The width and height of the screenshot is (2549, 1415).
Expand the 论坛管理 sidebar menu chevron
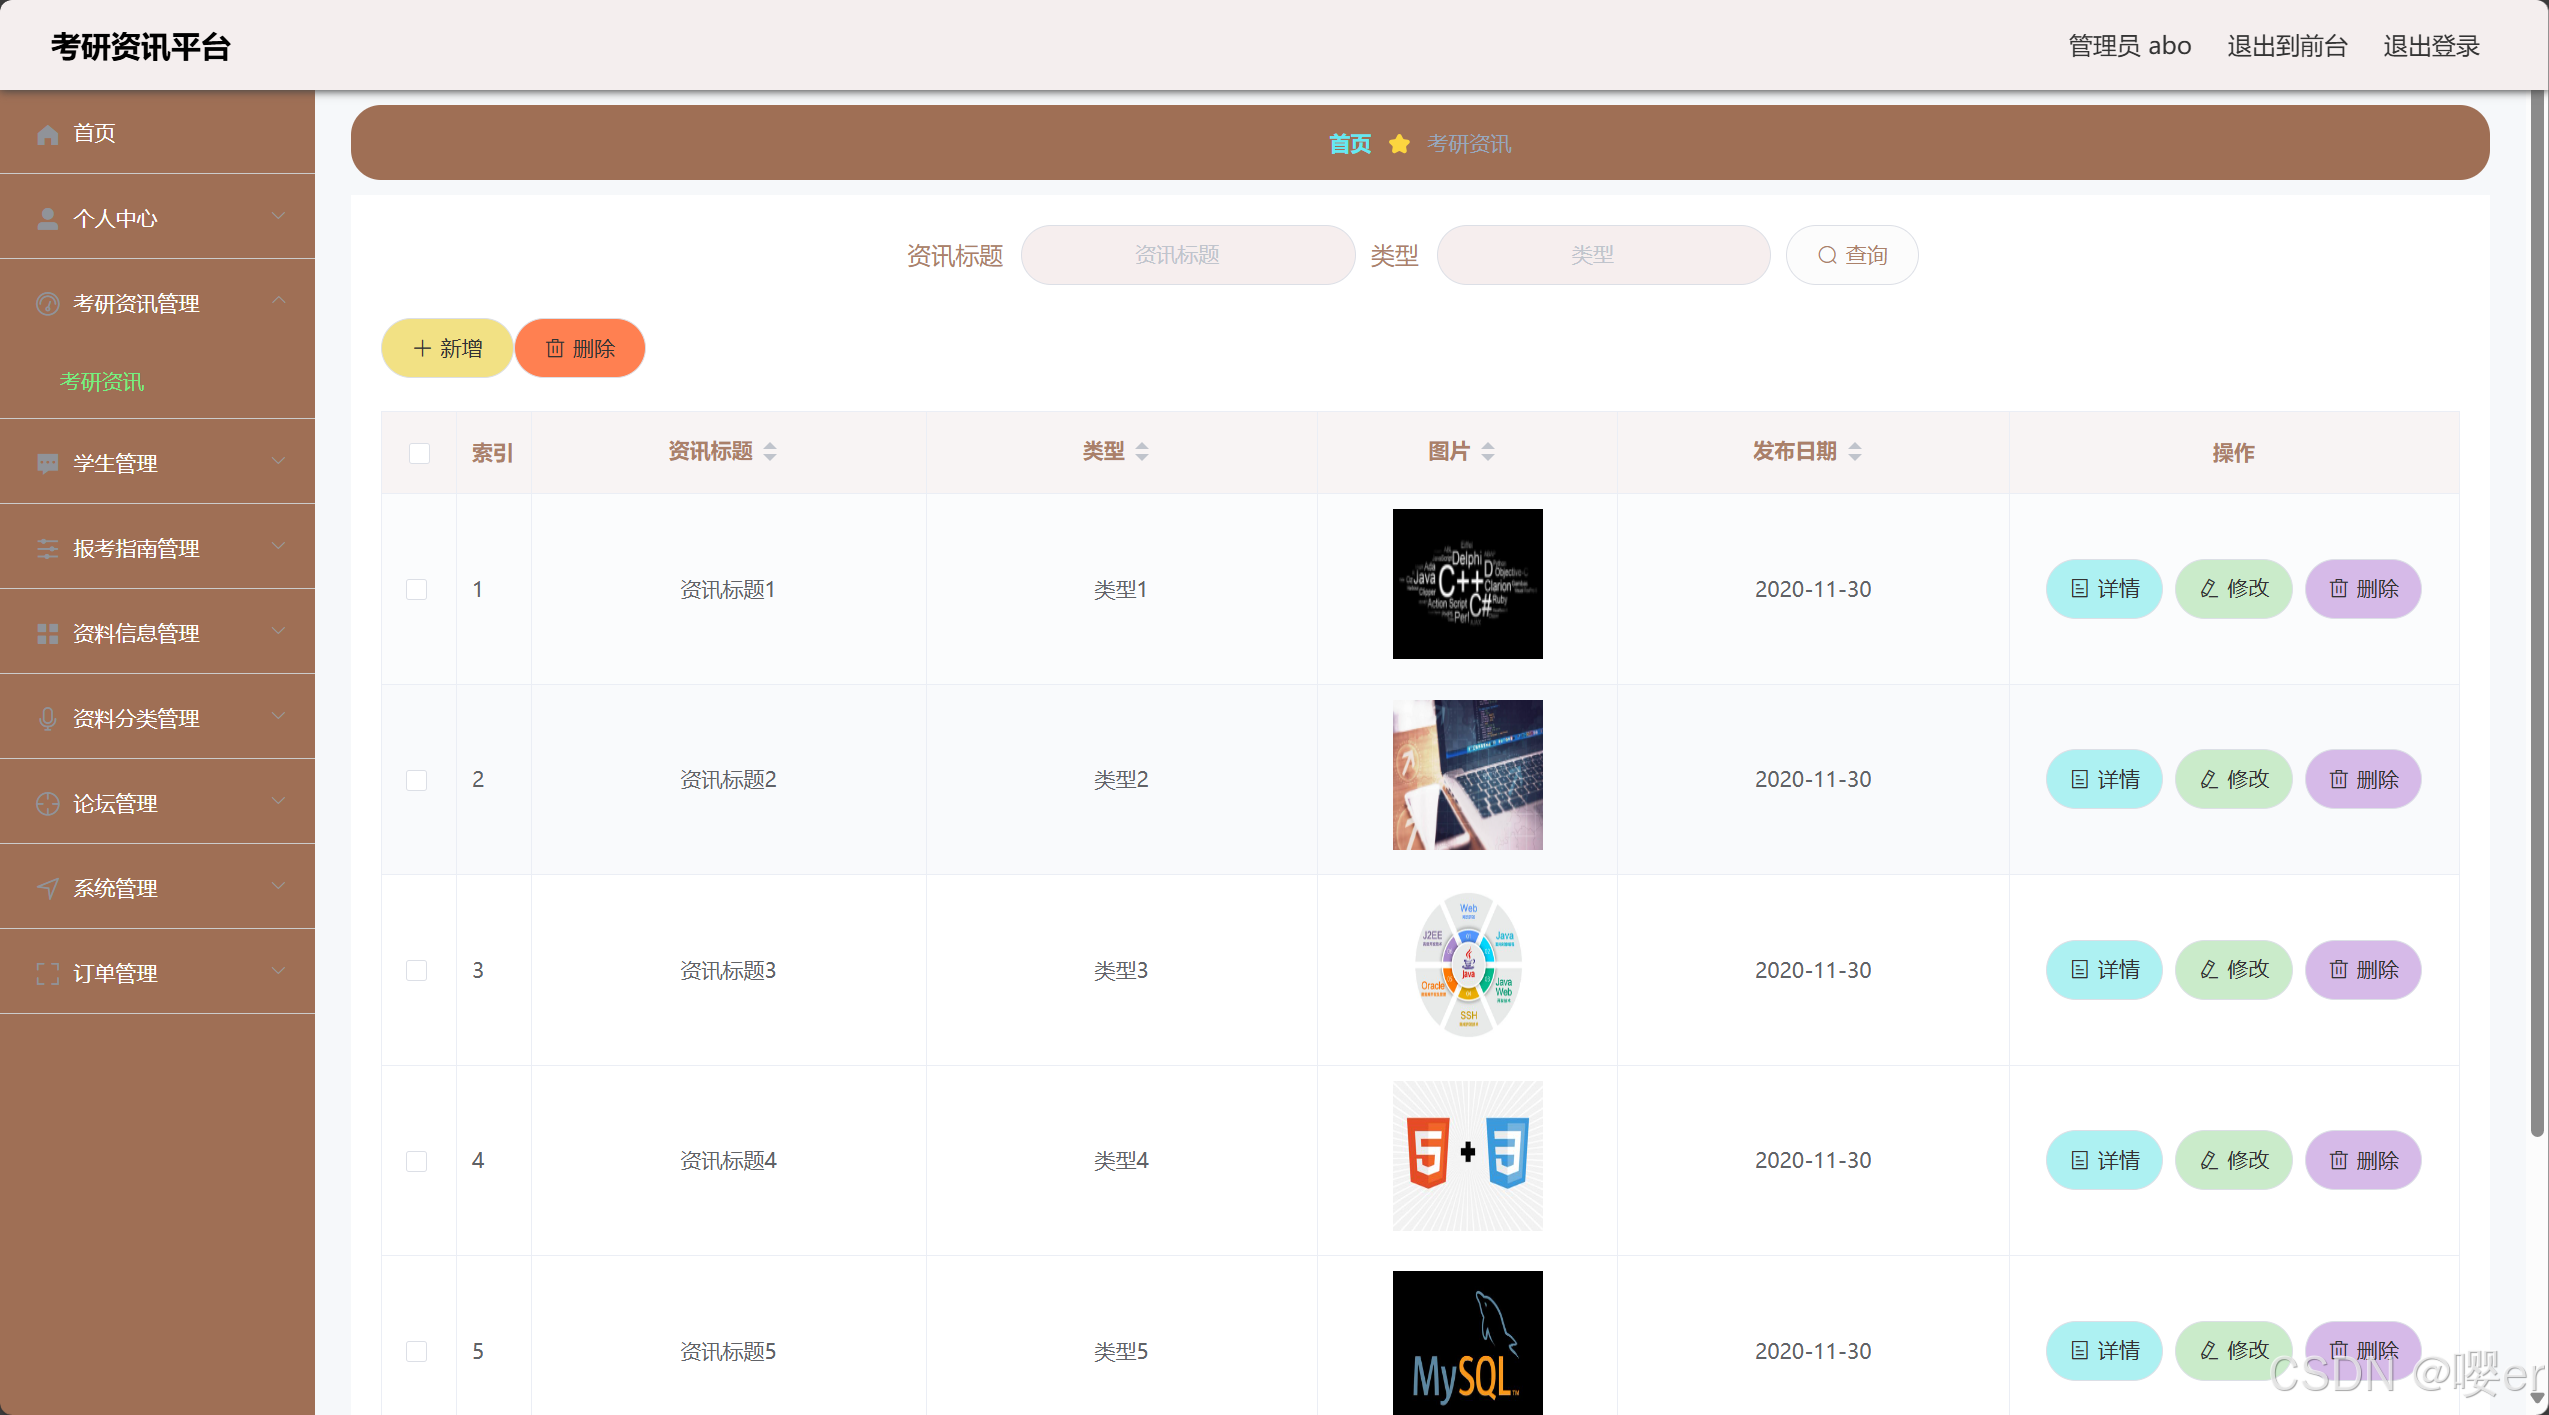[x=279, y=801]
